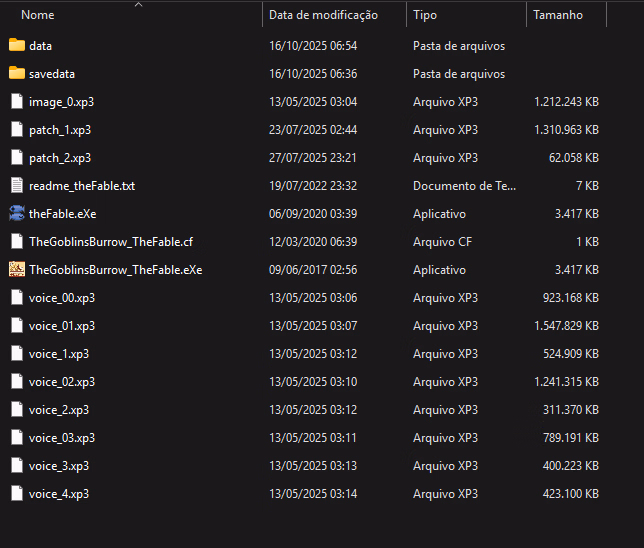Click the readme_theFable.txt document icon

click(16, 186)
